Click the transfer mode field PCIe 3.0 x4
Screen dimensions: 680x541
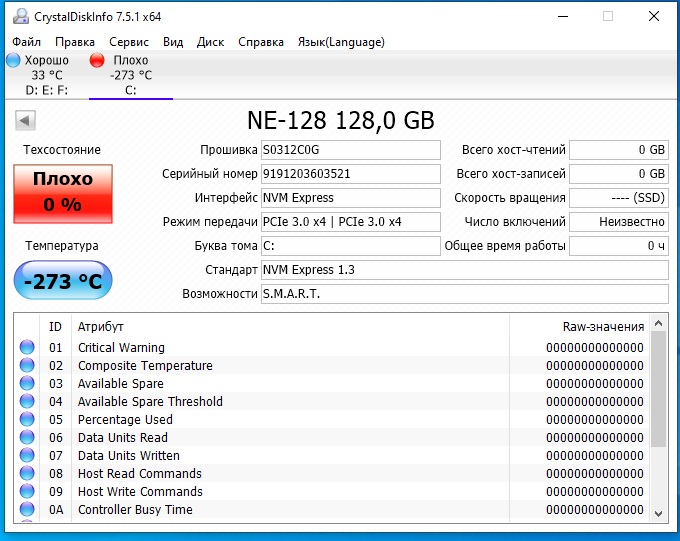(x=350, y=222)
